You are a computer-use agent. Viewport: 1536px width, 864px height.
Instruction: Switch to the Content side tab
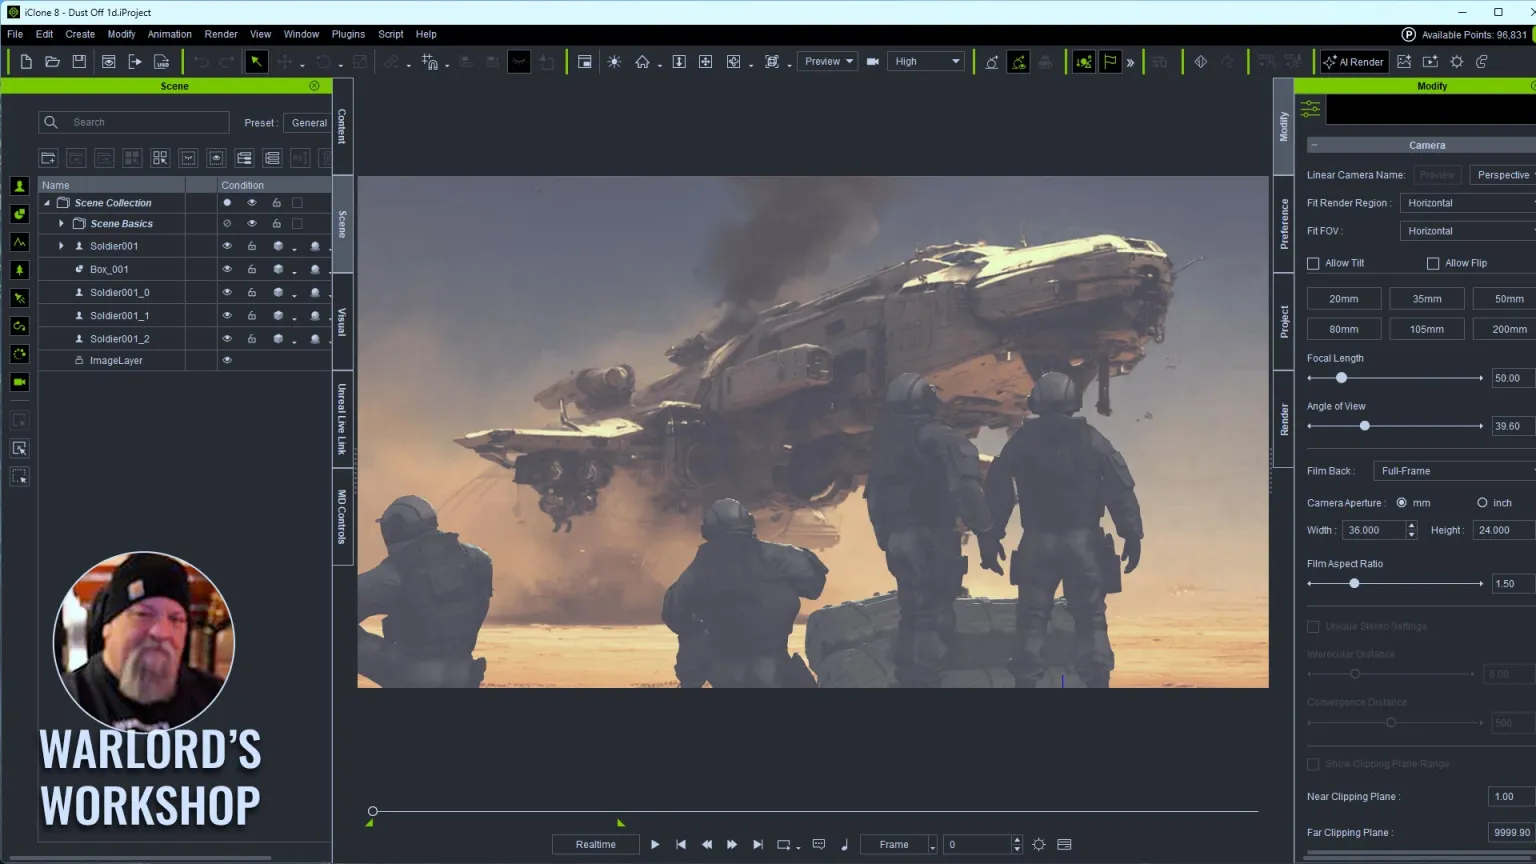click(342, 127)
